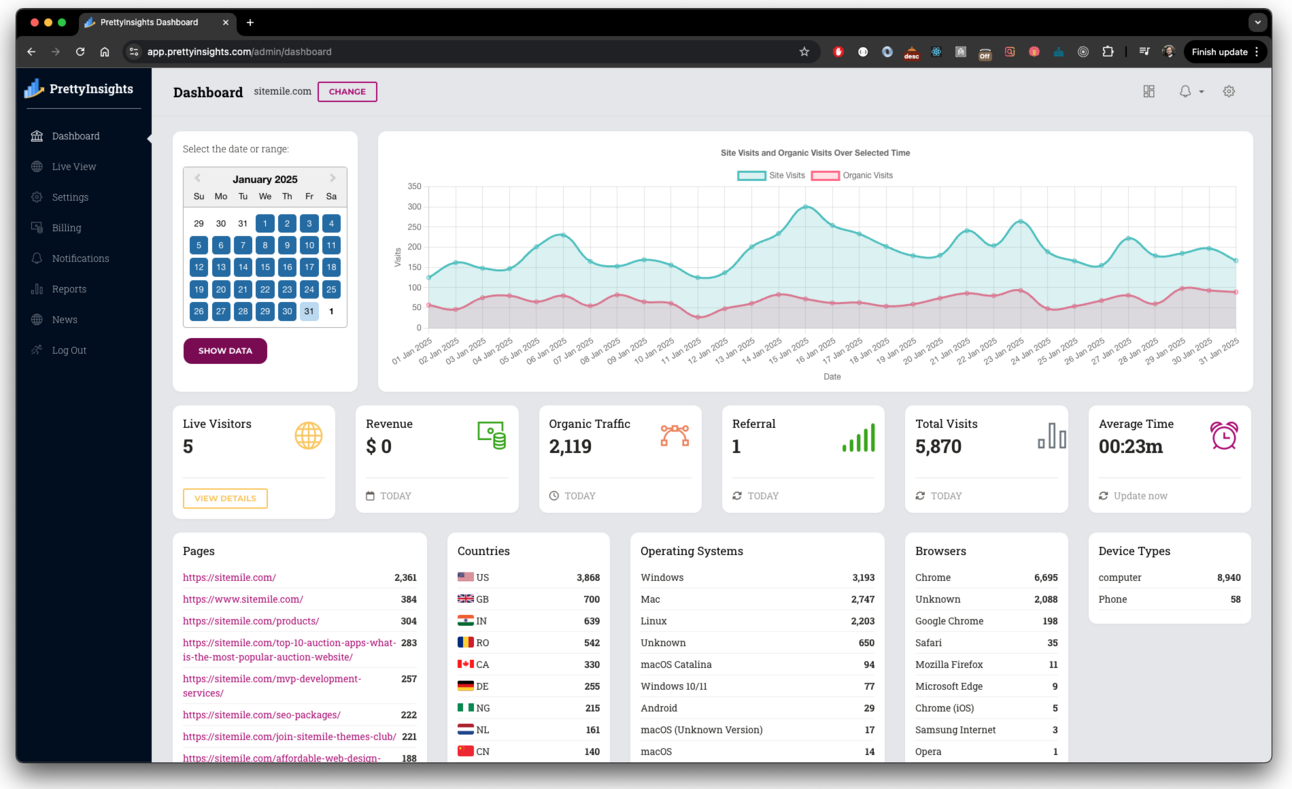Click the notification bell in the top bar

(1184, 91)
